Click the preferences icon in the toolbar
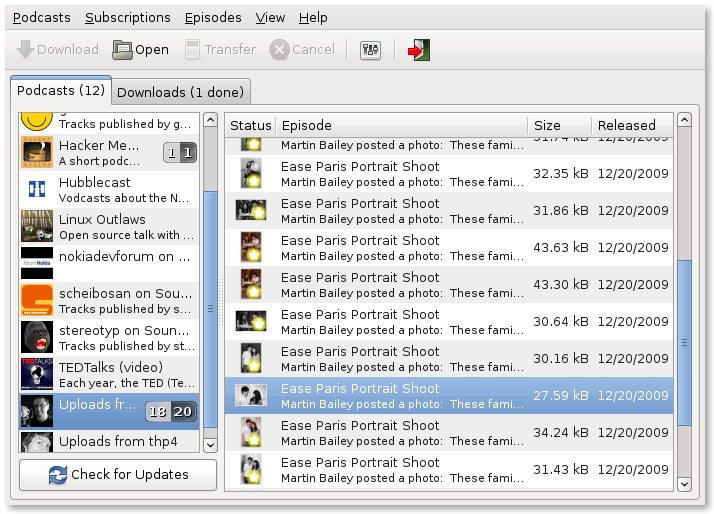The height and width of the screenshot is (514, 714). coord(370,50)
